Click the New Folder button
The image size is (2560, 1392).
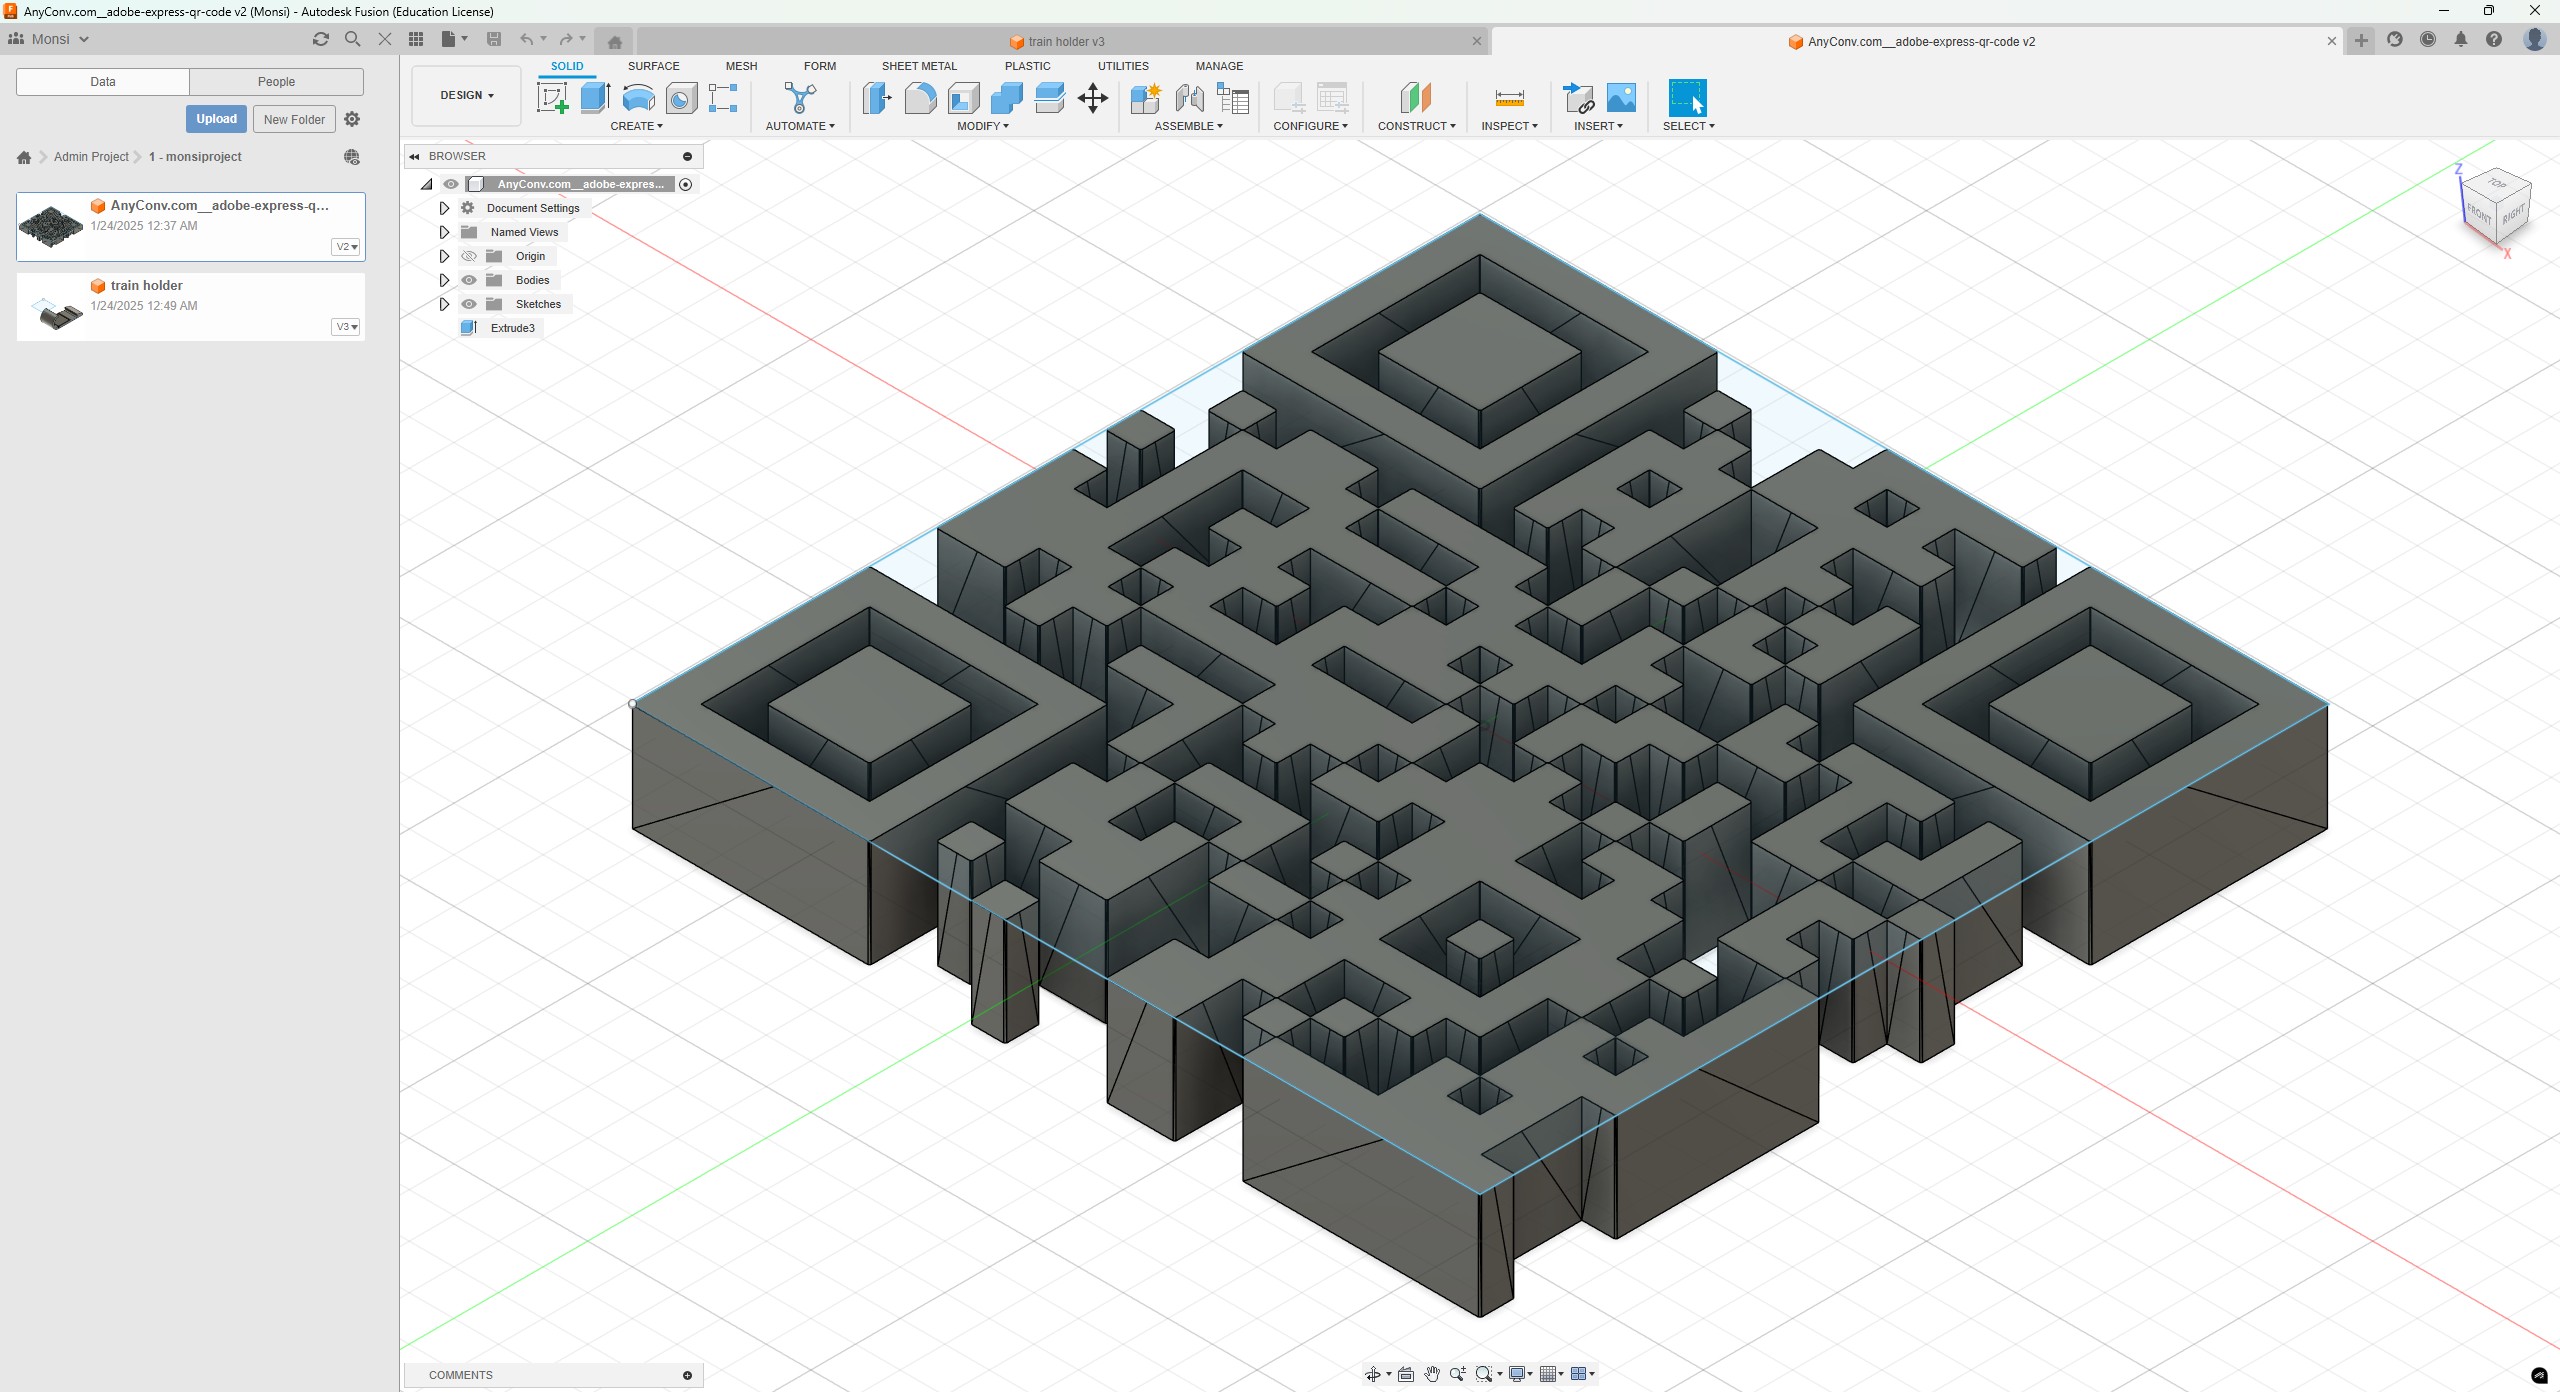[x=294, y=119]
